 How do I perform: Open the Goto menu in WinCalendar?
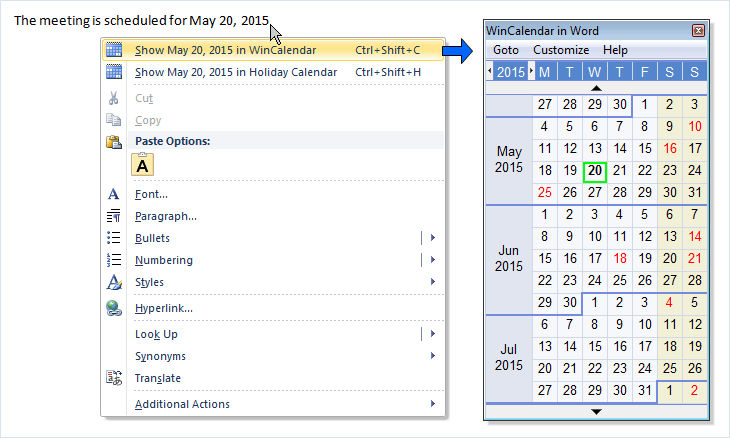click(x=506, y=50)
